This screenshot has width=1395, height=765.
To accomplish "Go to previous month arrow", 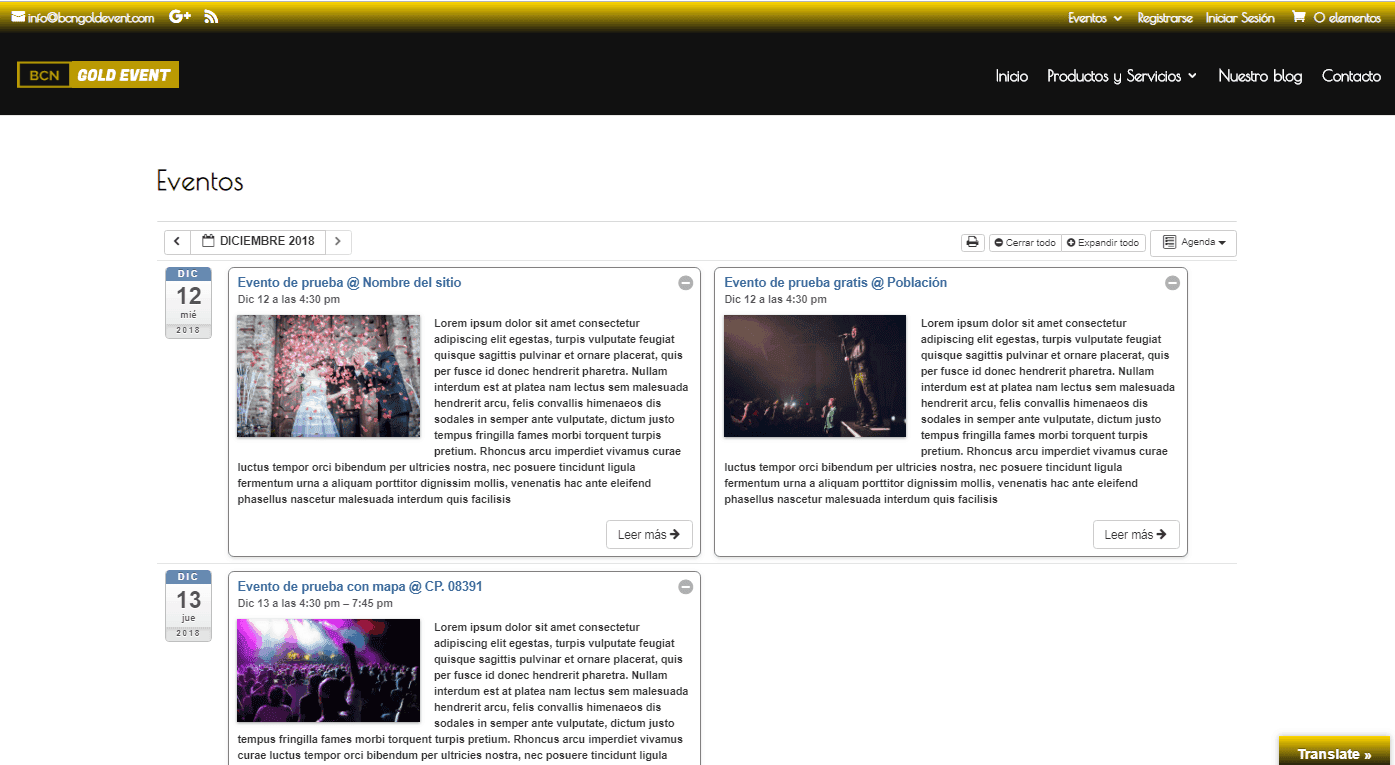I will [x=177, y=242].
